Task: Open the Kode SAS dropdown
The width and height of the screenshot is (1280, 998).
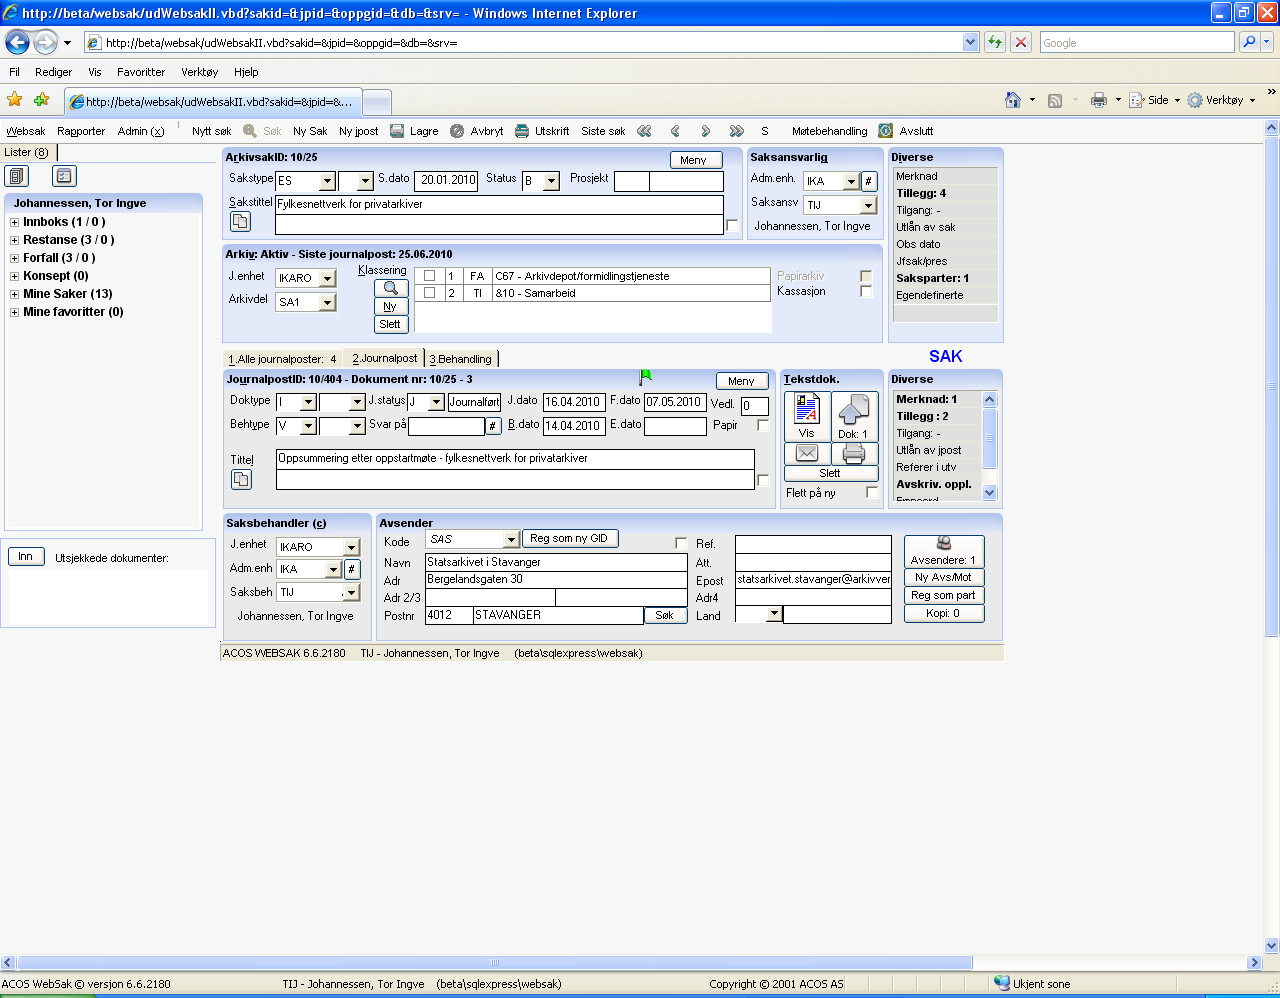Action: (x=511, y=540)
